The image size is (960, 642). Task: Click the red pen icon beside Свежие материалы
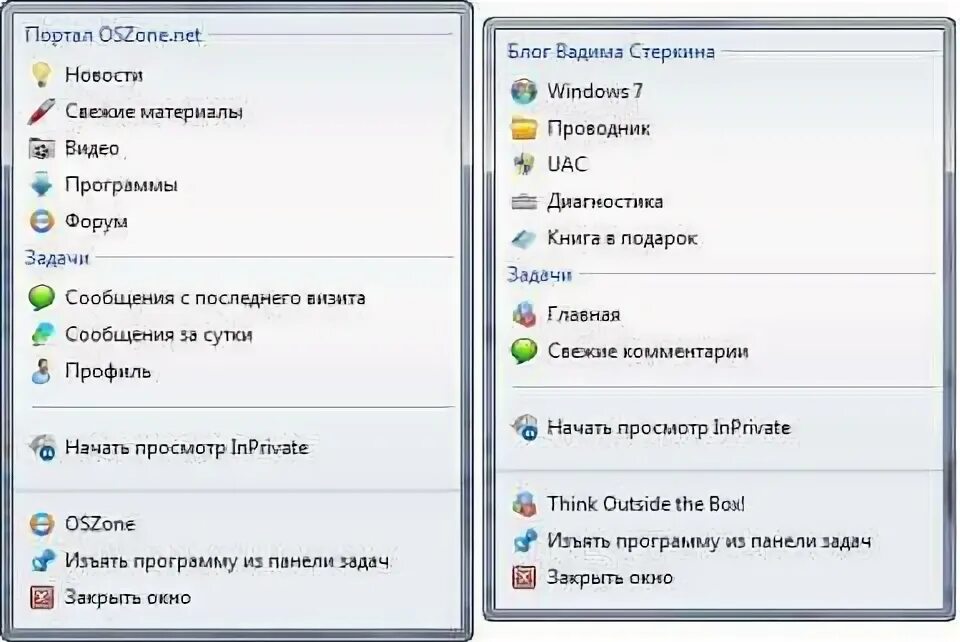[x=41, y=111]
